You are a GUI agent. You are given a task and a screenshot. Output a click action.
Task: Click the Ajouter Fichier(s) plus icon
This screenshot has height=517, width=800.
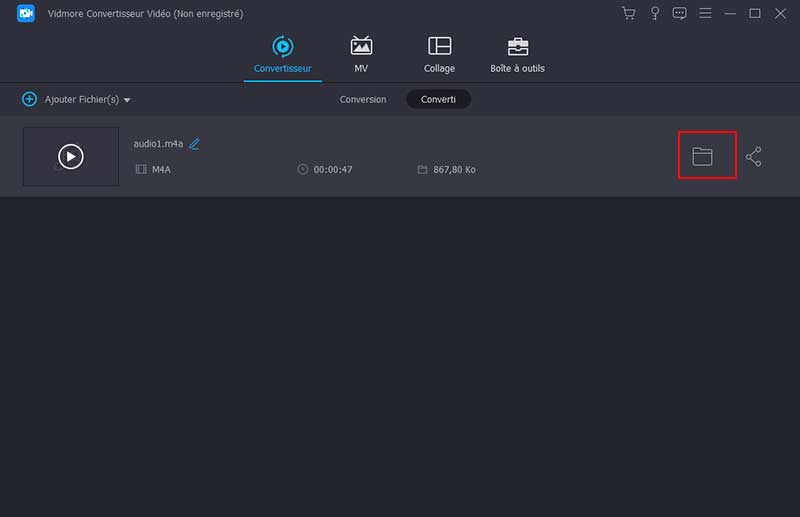point(29,99)
